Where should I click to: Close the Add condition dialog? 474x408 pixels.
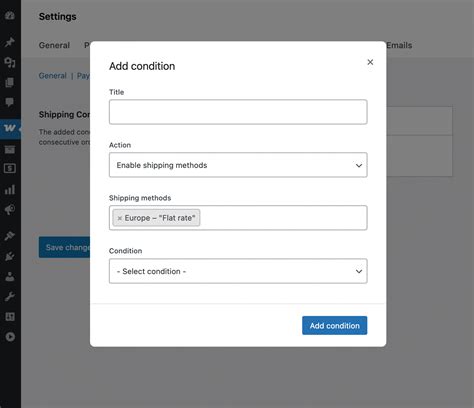click(x=370, y=62)
